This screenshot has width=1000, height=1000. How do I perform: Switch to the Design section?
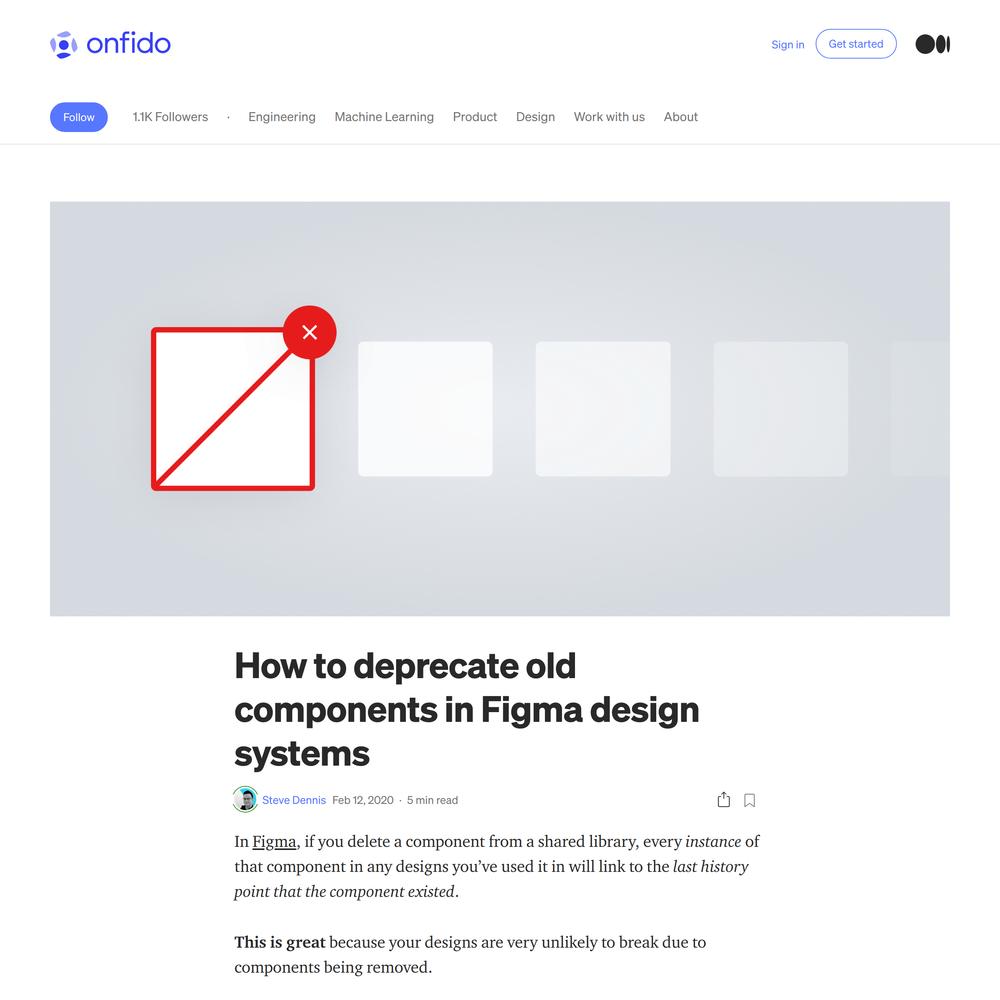click(536, 117)
